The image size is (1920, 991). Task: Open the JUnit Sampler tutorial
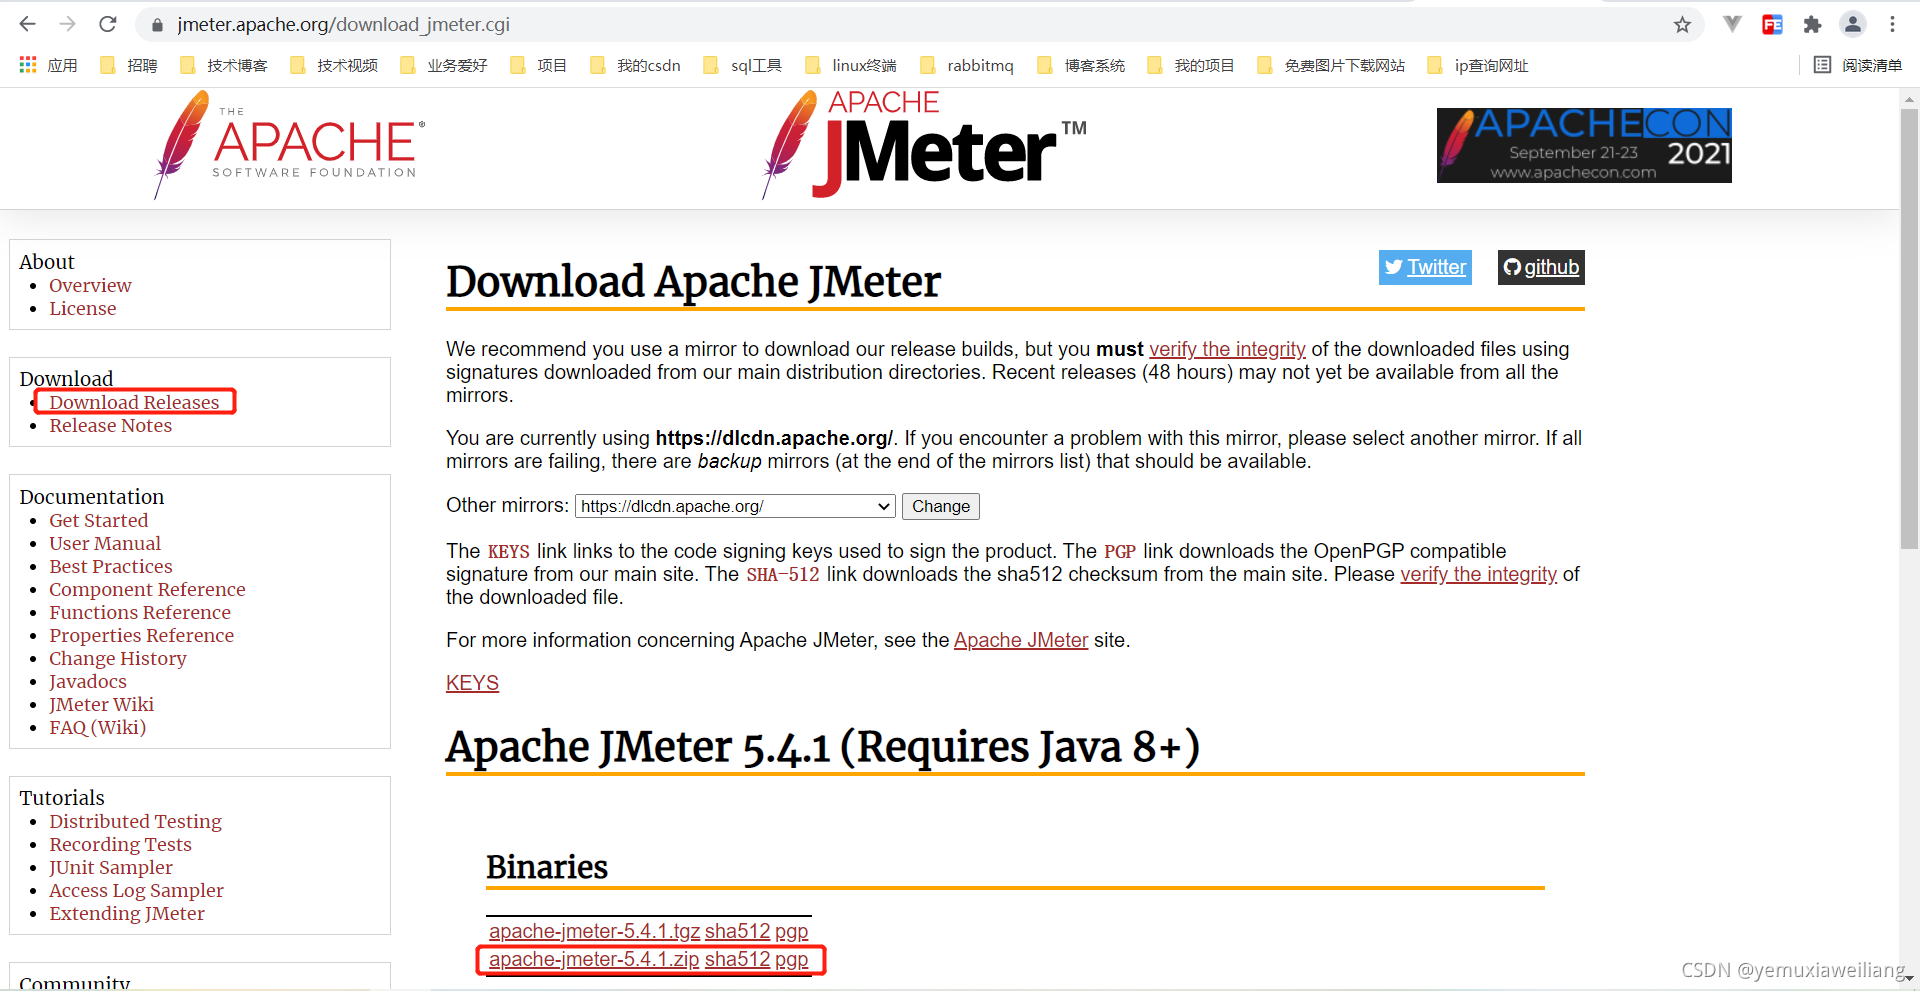(111, 867)
